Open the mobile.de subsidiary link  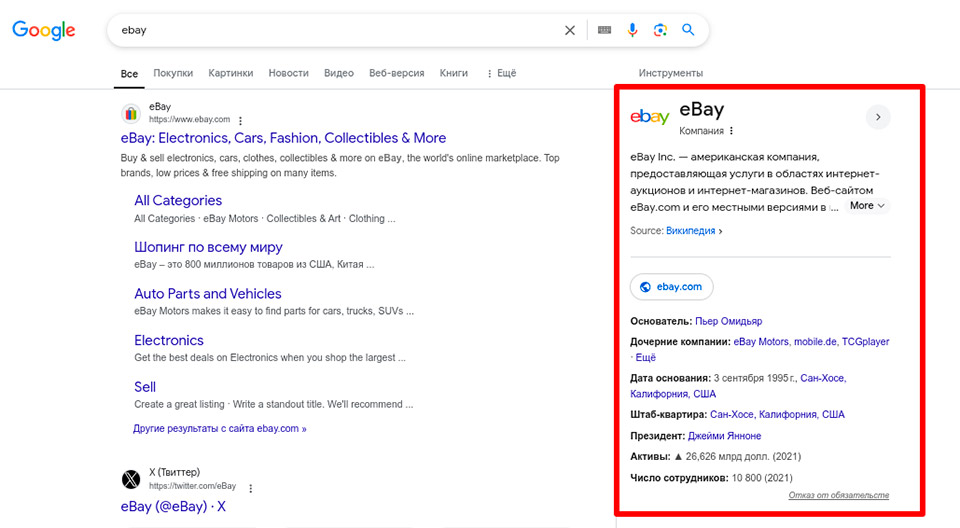(815, 342)
